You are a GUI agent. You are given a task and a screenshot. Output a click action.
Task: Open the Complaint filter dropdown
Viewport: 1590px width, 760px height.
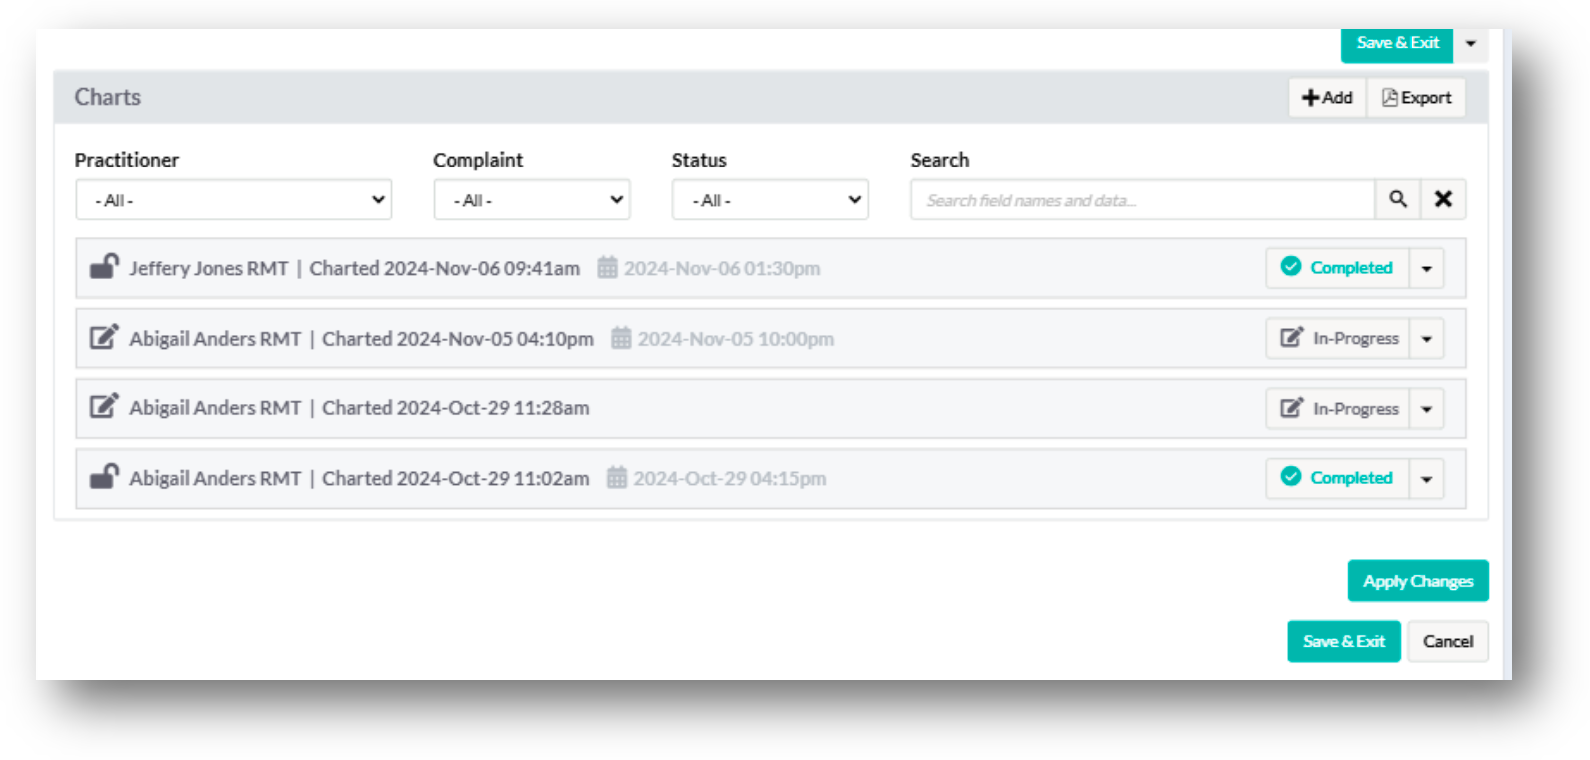(x=532, y=200)
